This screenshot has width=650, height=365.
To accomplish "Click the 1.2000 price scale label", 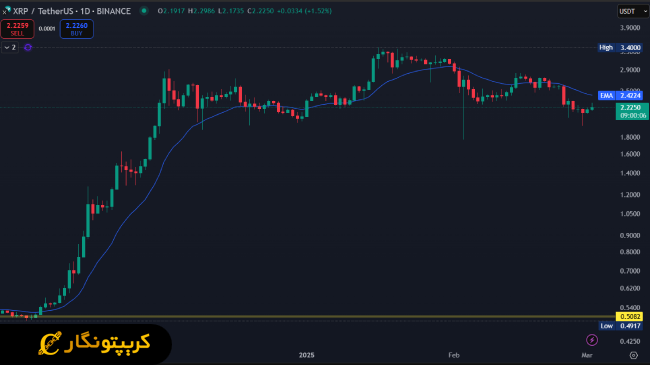I will click(x=630, y=195).
